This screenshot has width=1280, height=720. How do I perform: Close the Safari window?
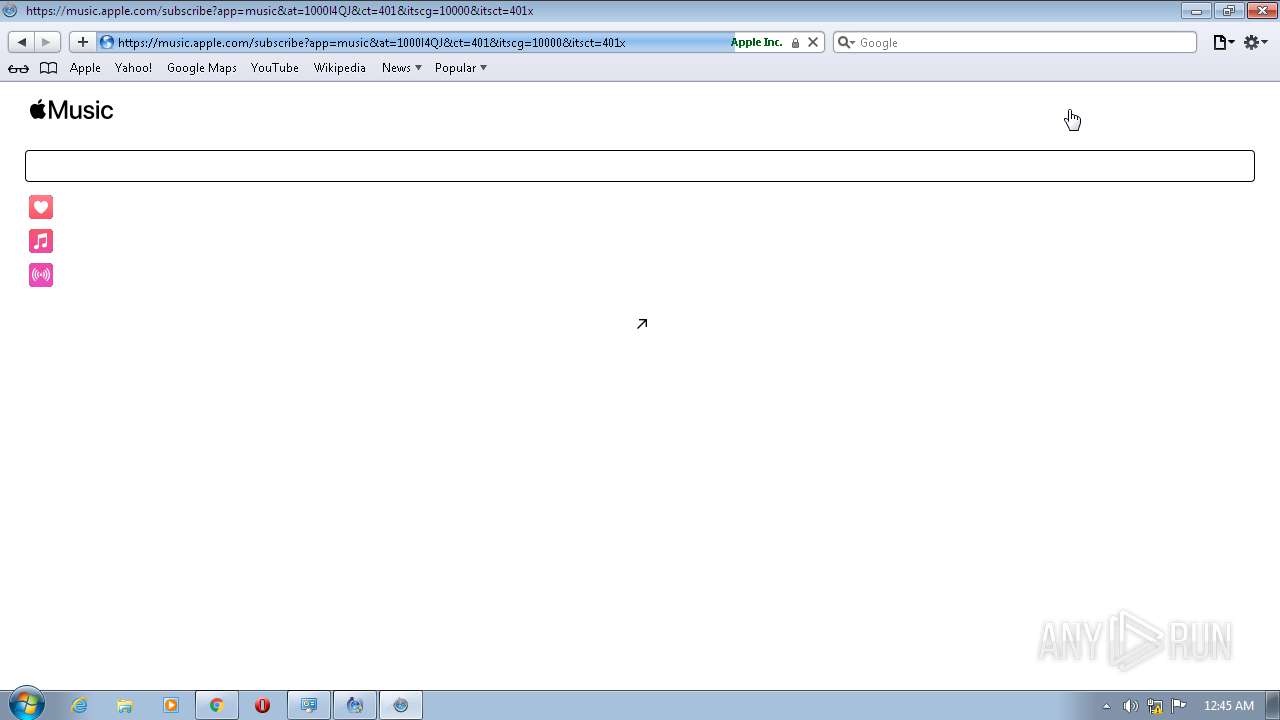[1261, 11]
